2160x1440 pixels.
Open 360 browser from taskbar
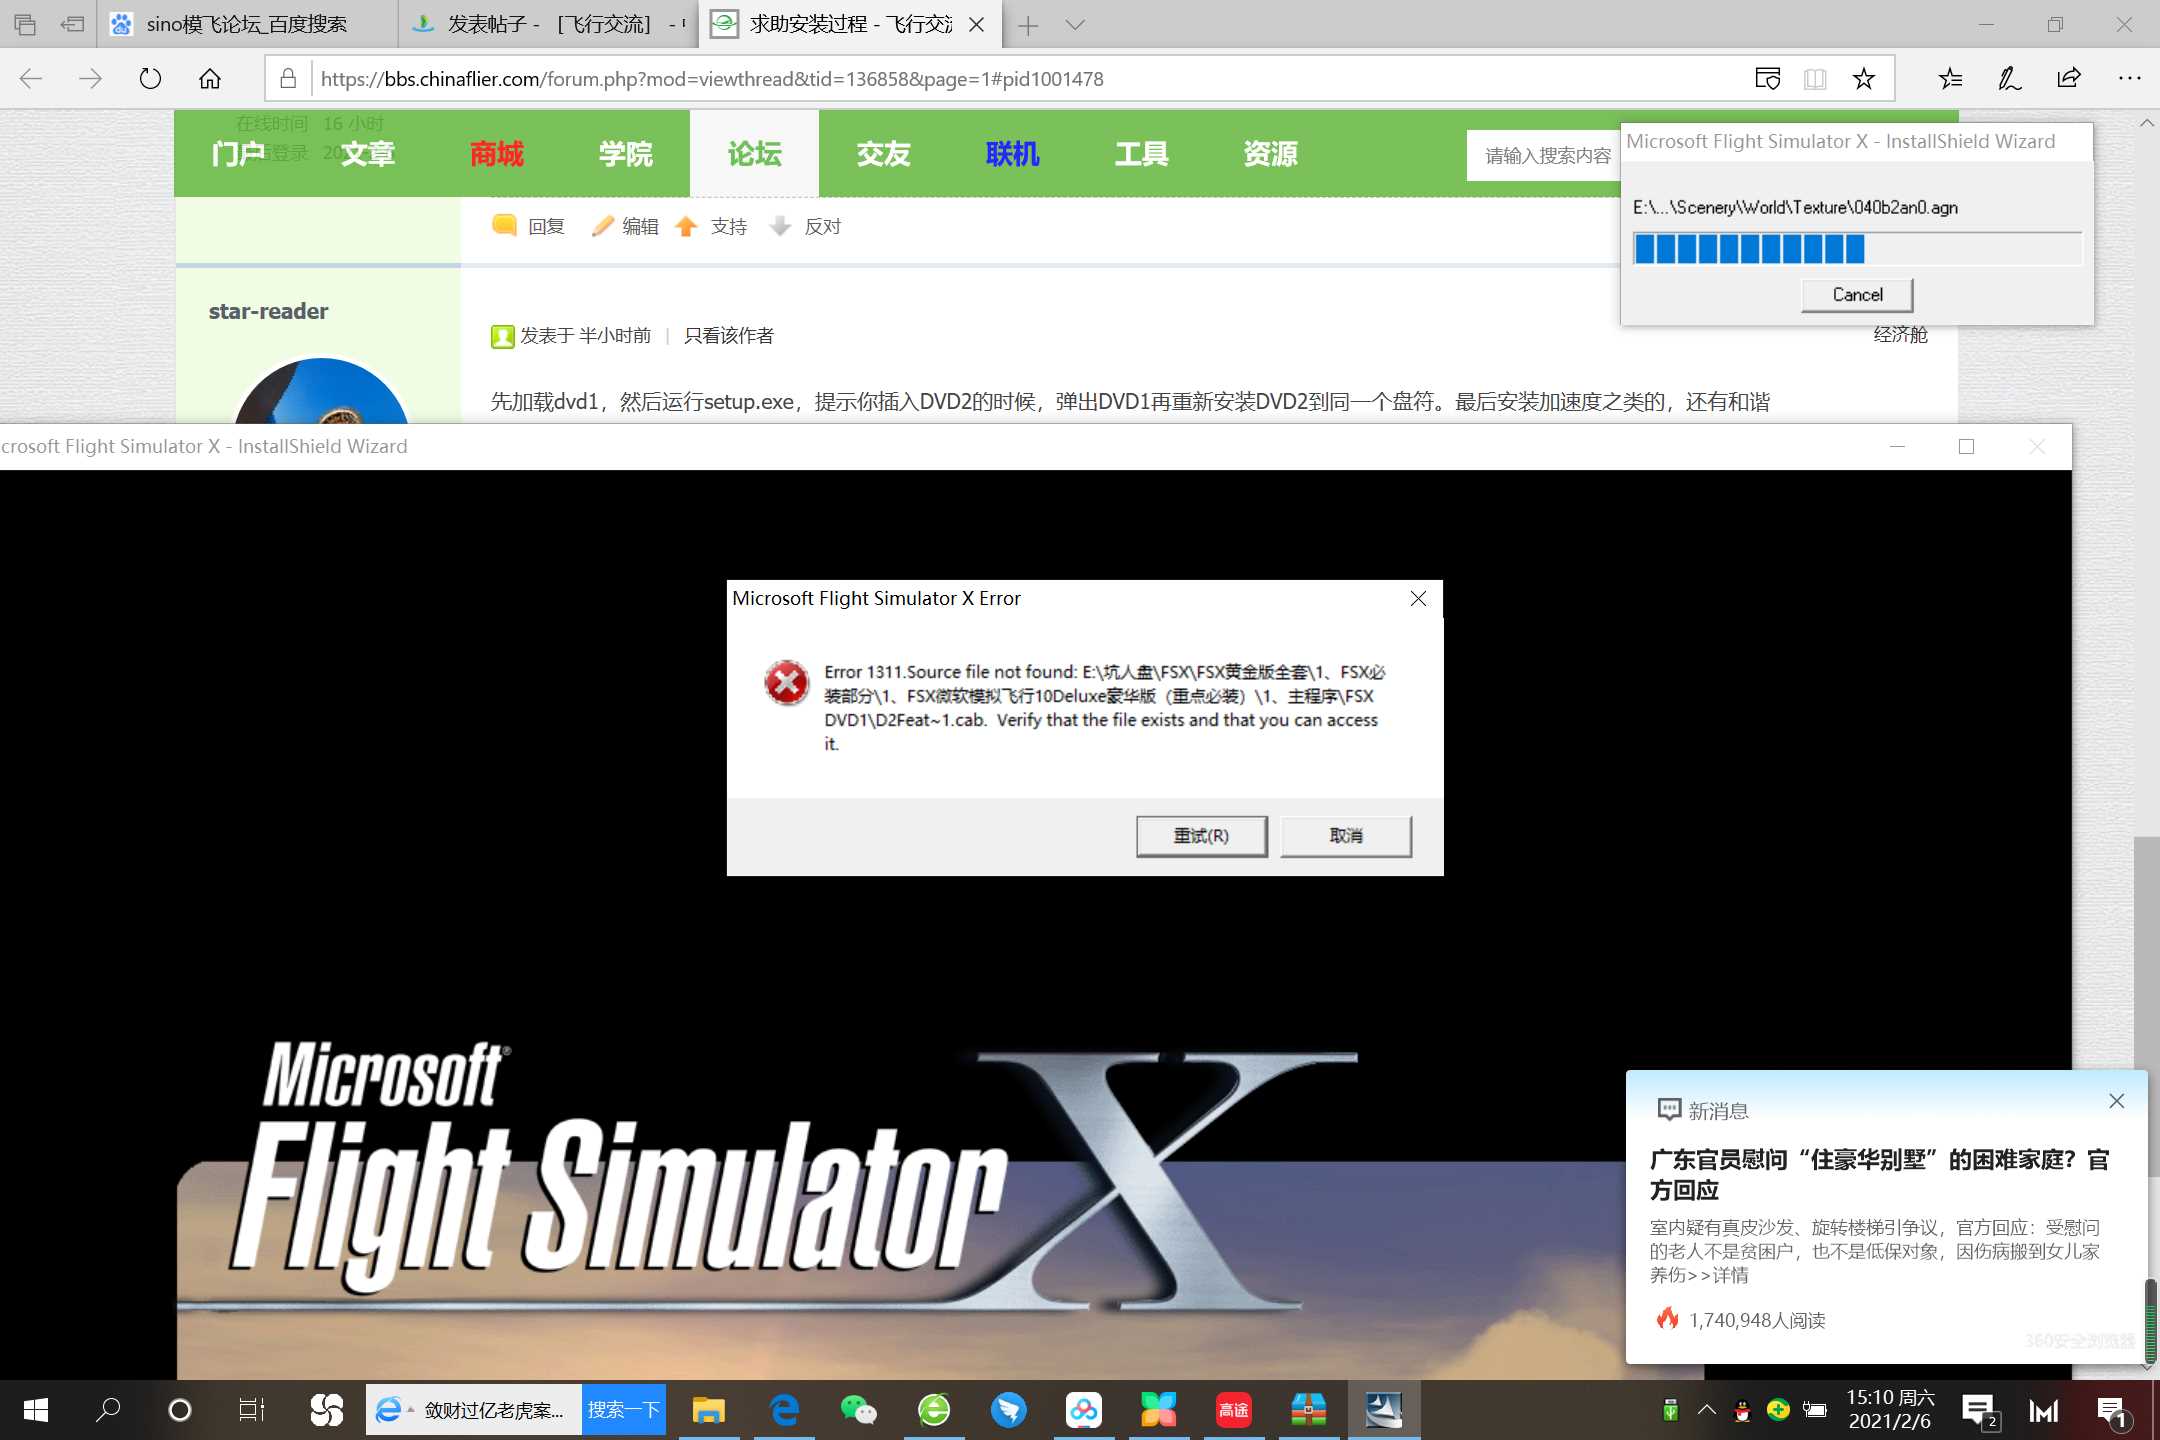pos(934,1410)
